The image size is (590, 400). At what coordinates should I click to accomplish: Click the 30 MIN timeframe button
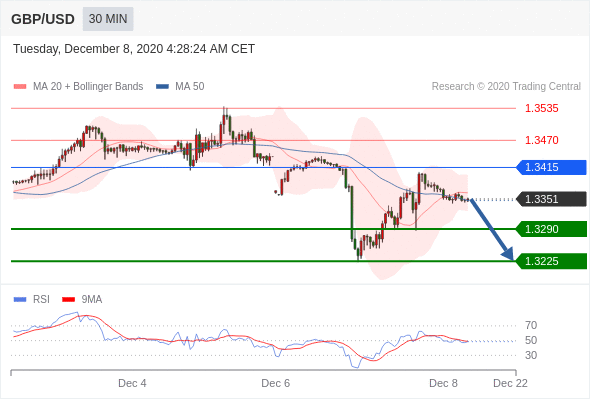108,19
